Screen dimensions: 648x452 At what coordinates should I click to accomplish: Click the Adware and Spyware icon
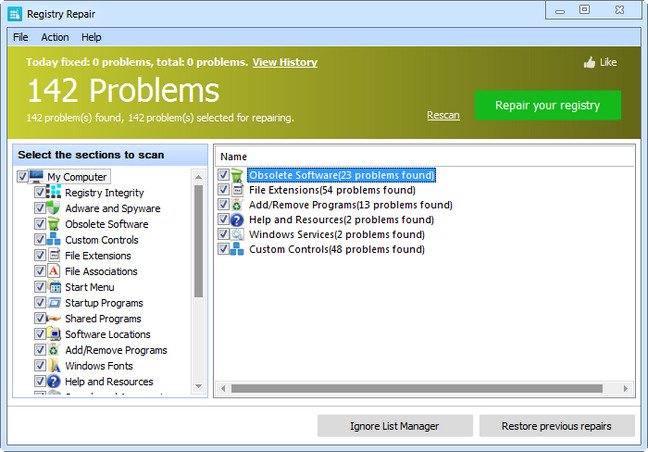click(x=55, y=209)
